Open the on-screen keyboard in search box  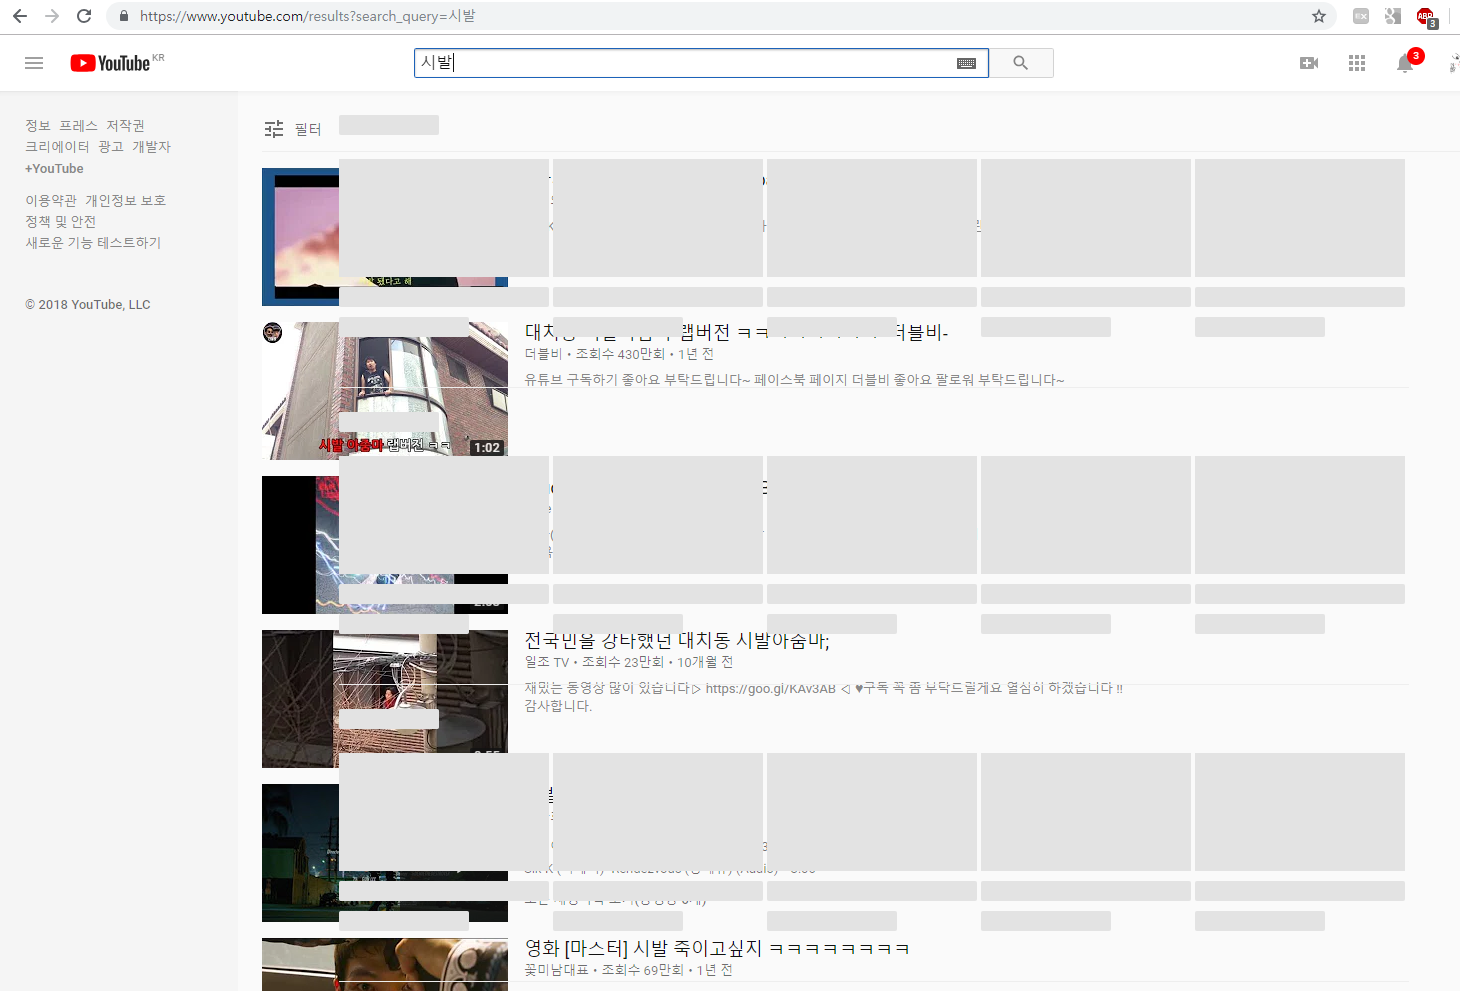click(966, 63)
